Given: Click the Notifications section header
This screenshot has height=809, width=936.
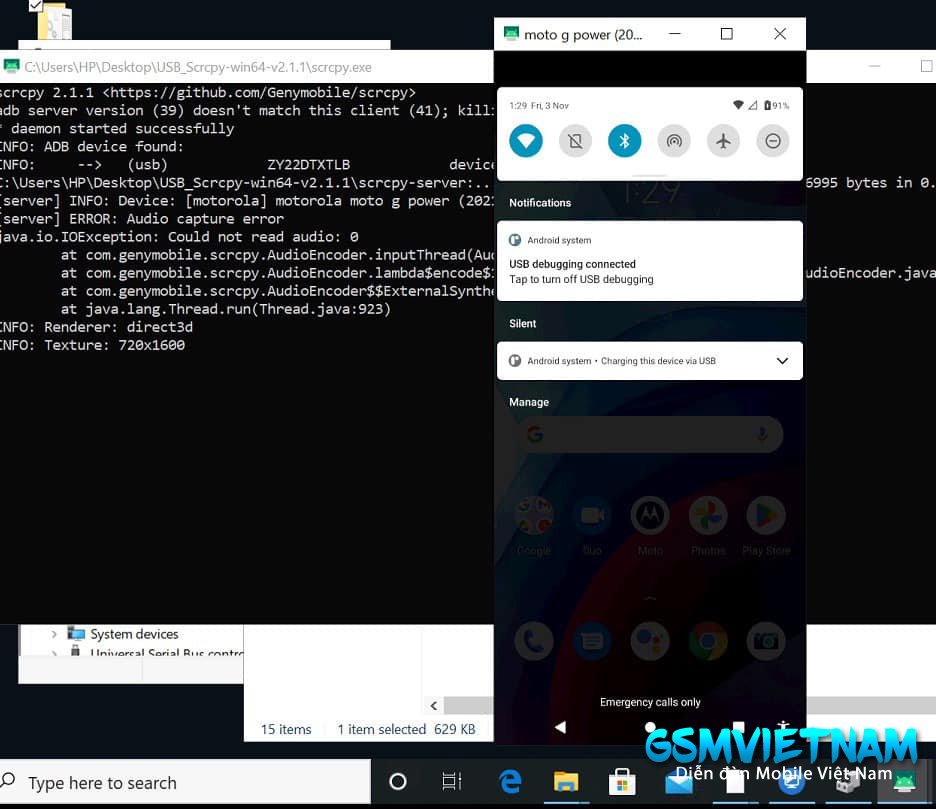Looking at the screenshot, I should tap(540, 203).
